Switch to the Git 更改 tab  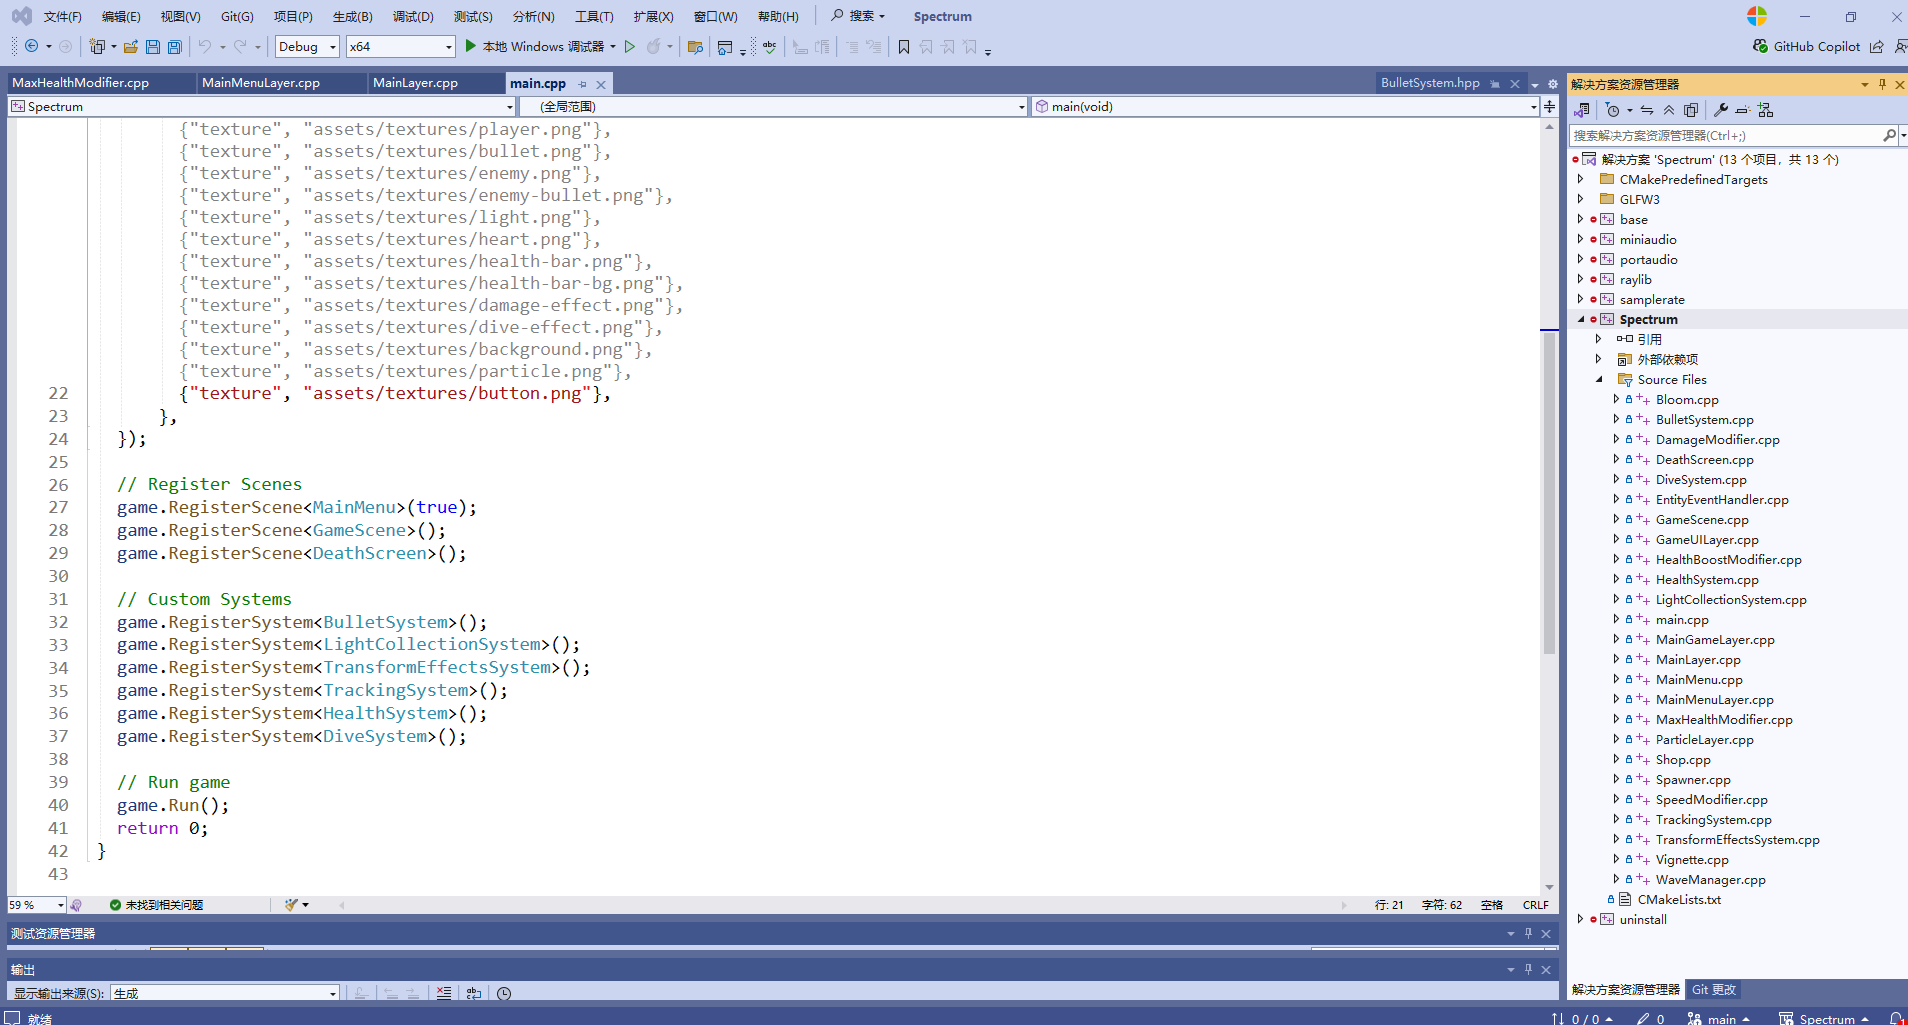[1714, 989]
